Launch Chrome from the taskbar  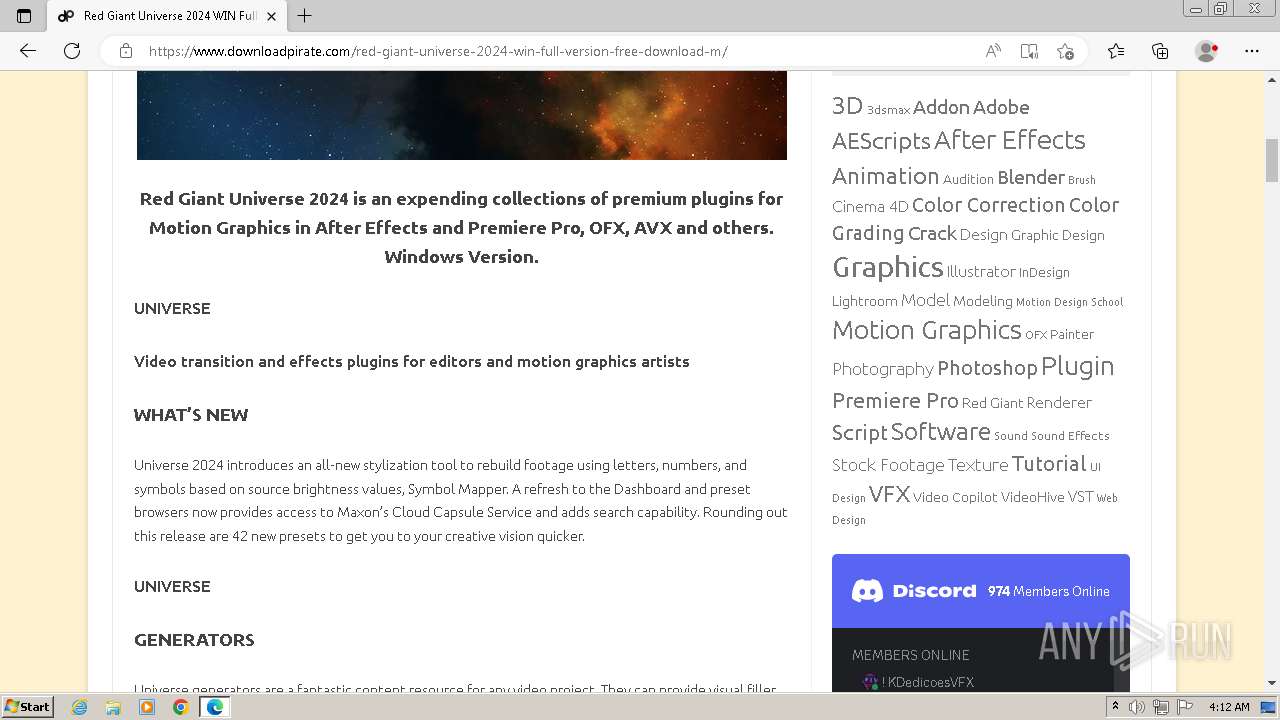coord(180,707)
